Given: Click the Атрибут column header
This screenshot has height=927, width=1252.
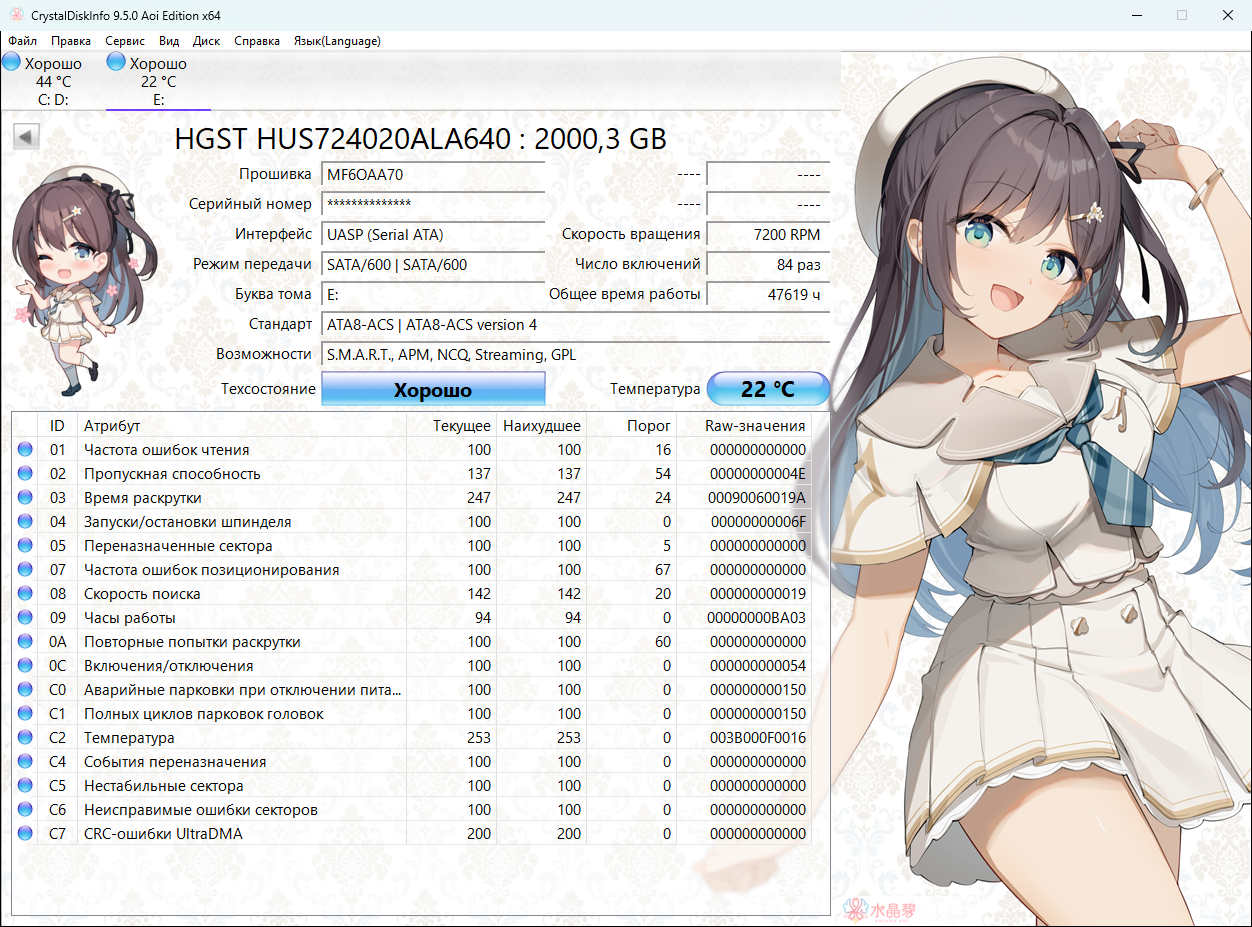Looking at the screenshot, I should pos(112,425).
